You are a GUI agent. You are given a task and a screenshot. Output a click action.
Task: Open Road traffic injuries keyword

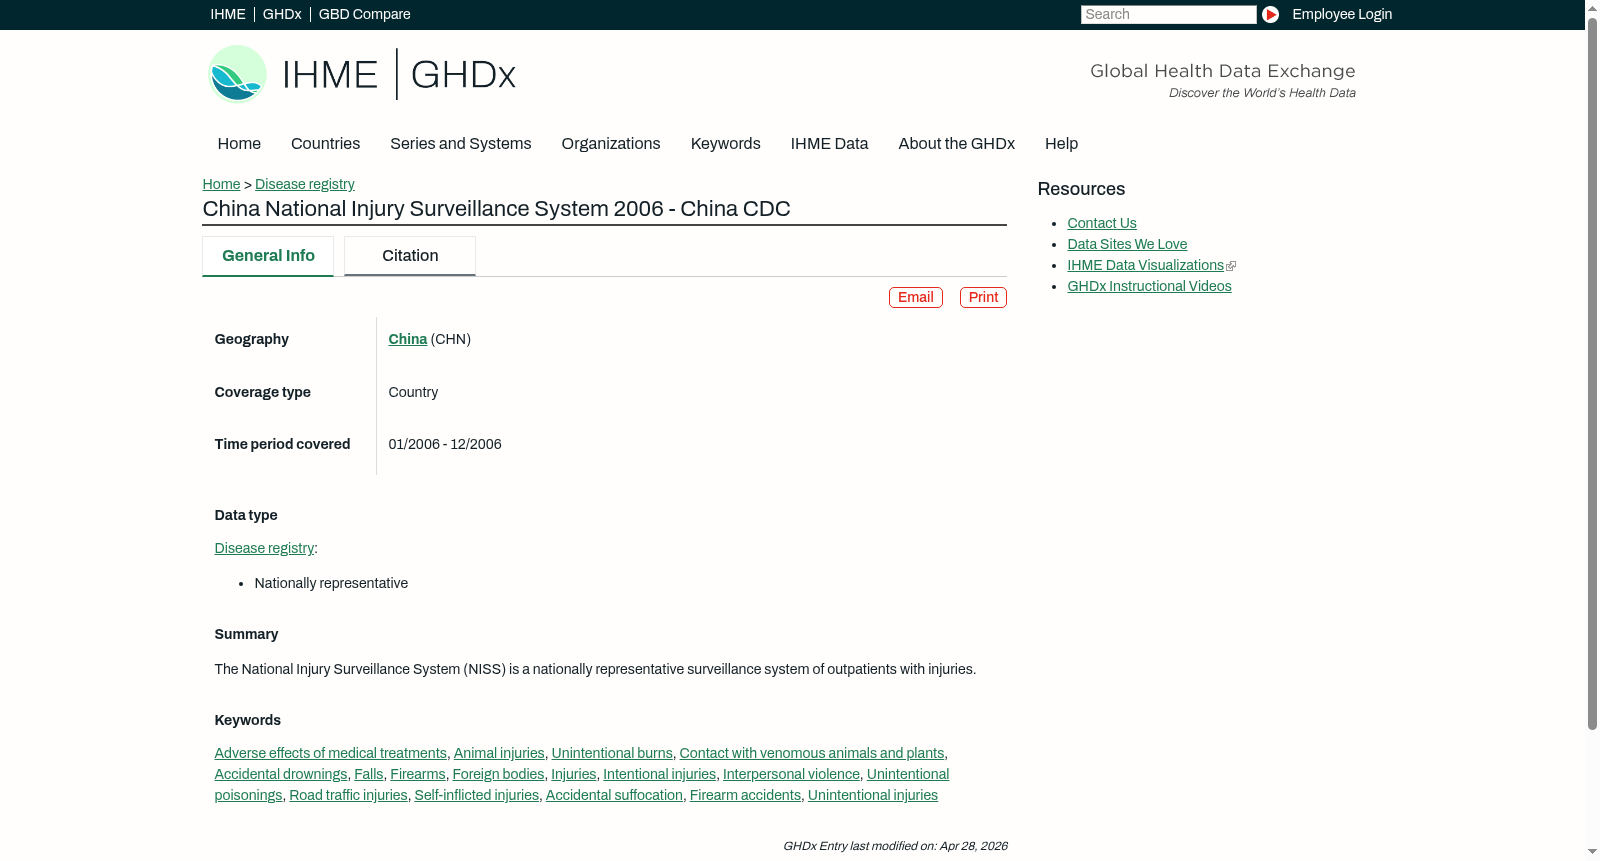click(x=348, y=795)
